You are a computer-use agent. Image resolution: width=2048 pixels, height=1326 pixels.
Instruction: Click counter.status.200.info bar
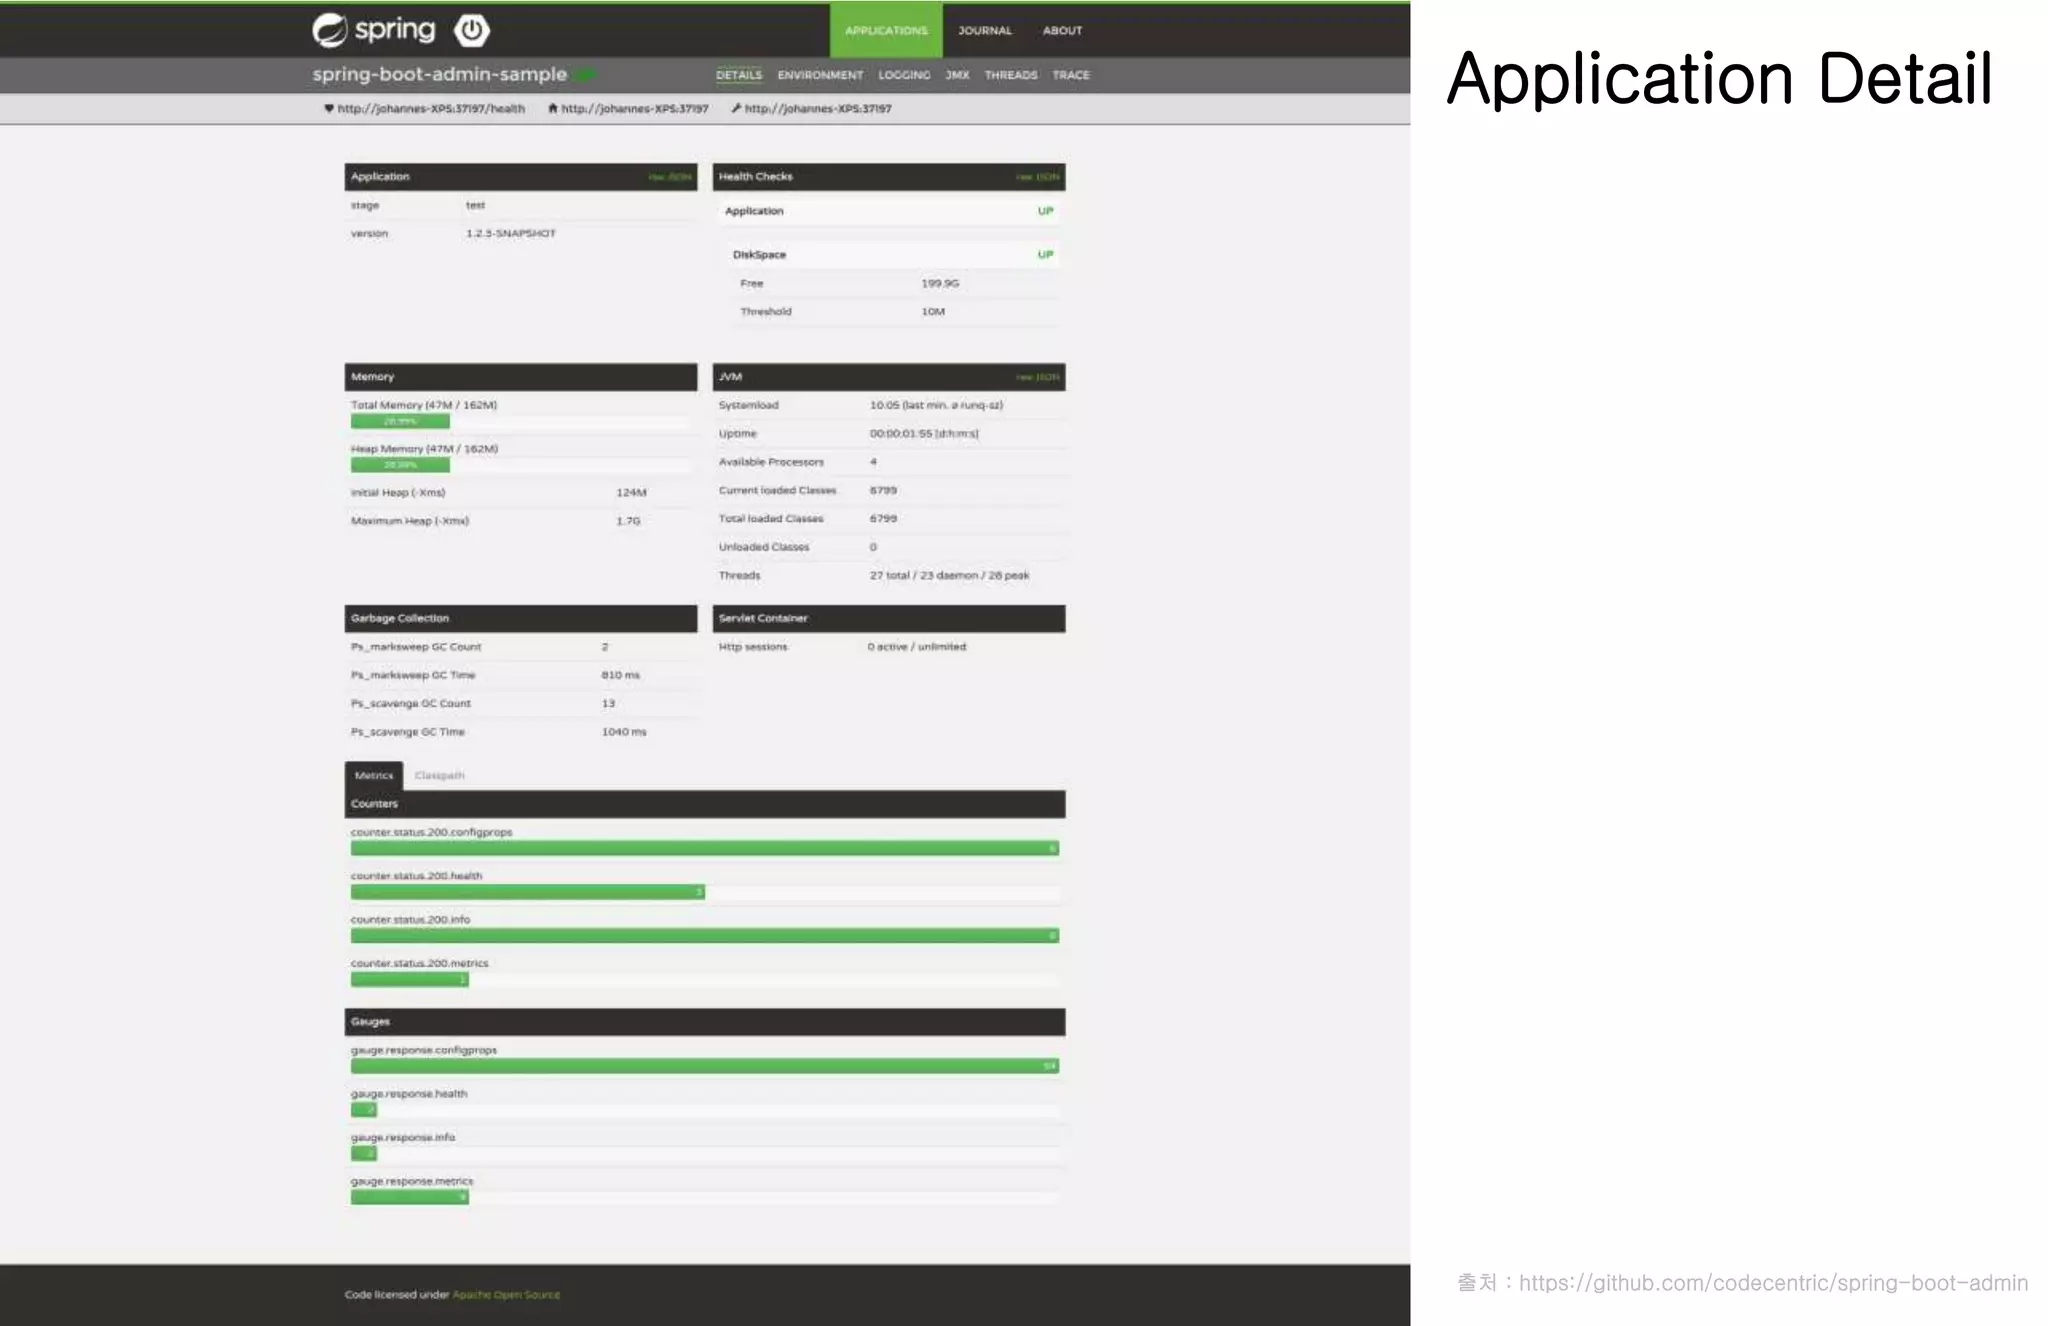click(705, 936)
